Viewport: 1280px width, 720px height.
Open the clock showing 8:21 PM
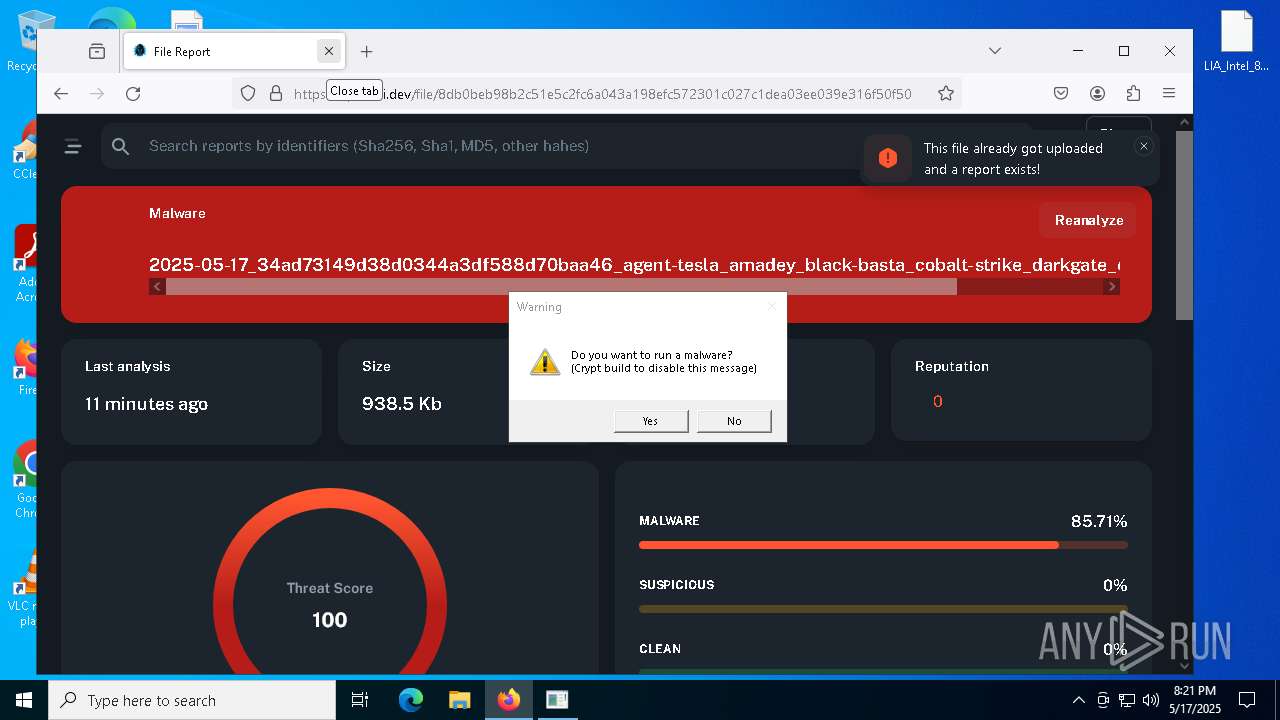pyautogui.click(x=1195, y=700)
